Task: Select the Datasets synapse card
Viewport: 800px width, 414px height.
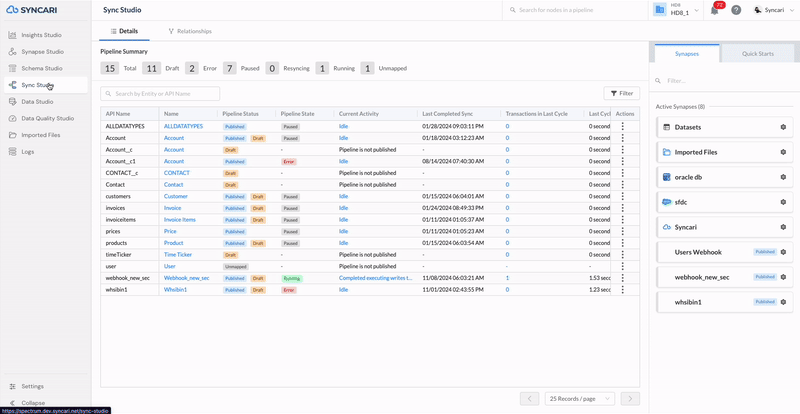Action: click(x=724, y=127)
